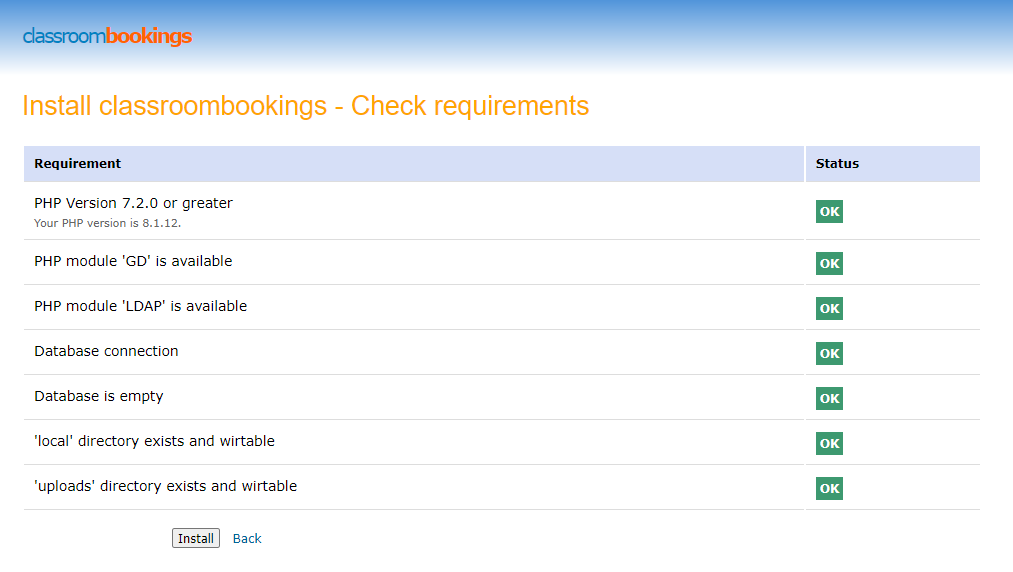Viewport: 1013px width, 572px height.
Task: Click OK badge for 'local' directory row
Action: (829, 443)
